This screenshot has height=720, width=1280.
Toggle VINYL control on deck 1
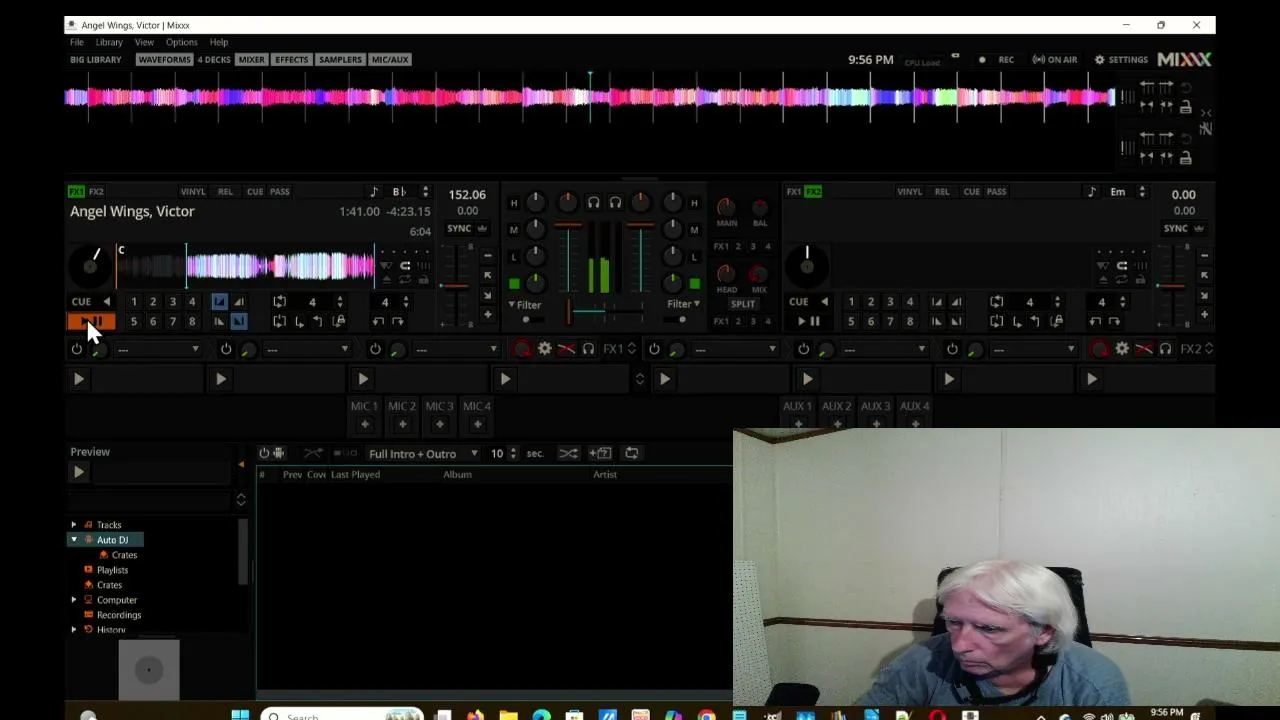pos(193,192)
